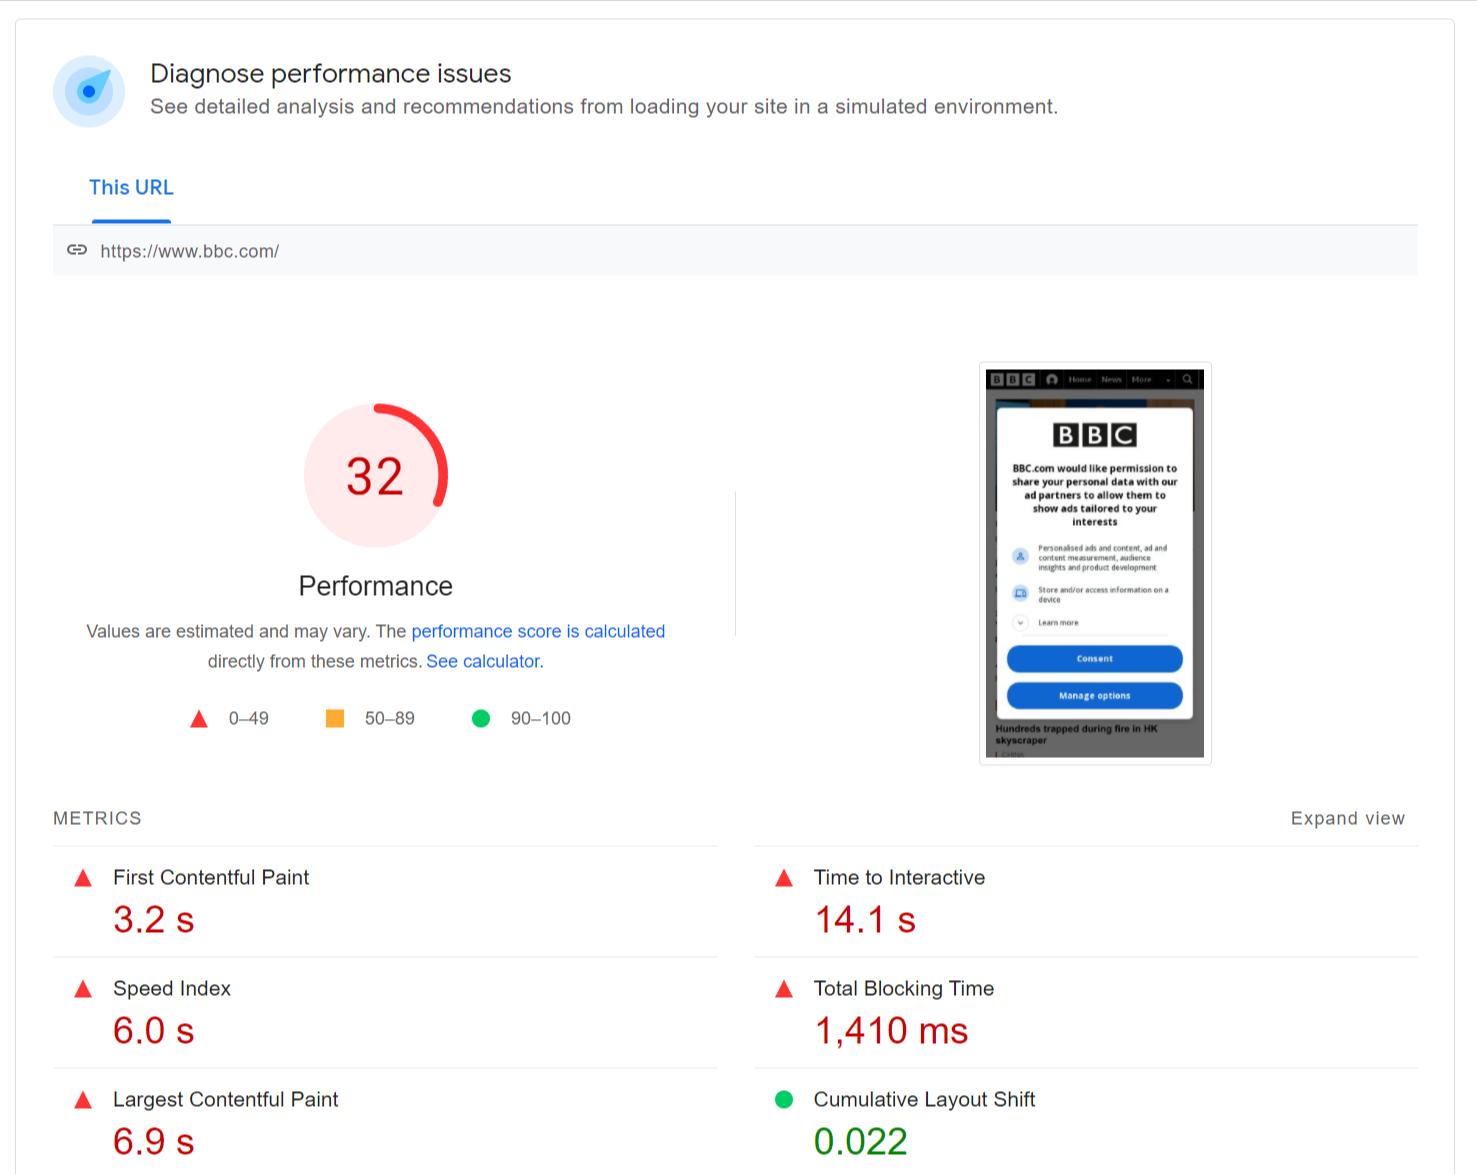Click the First Contentful Paint label

[x=211, y=877]
